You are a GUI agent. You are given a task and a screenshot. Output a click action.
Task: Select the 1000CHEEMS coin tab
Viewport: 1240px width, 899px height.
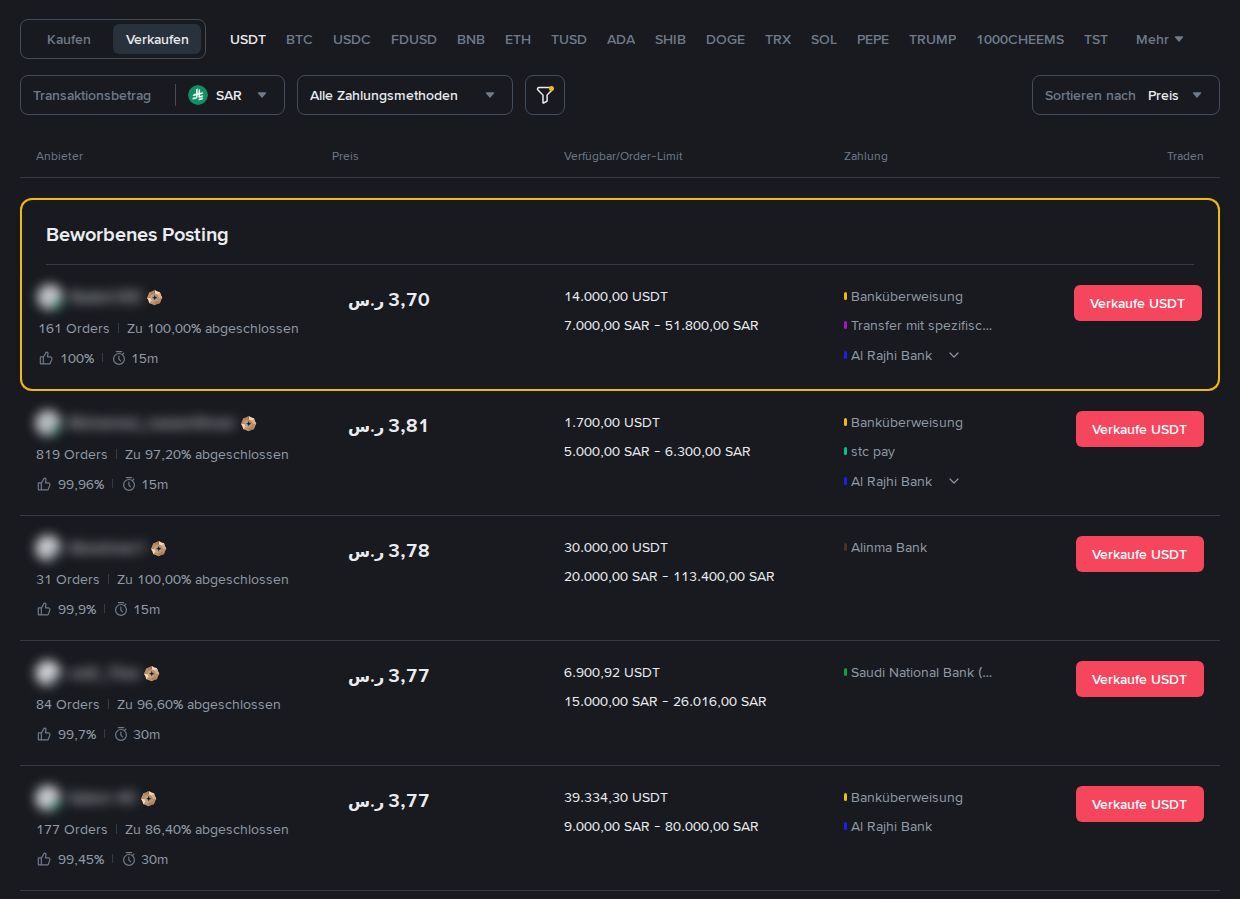point(1020,39)
